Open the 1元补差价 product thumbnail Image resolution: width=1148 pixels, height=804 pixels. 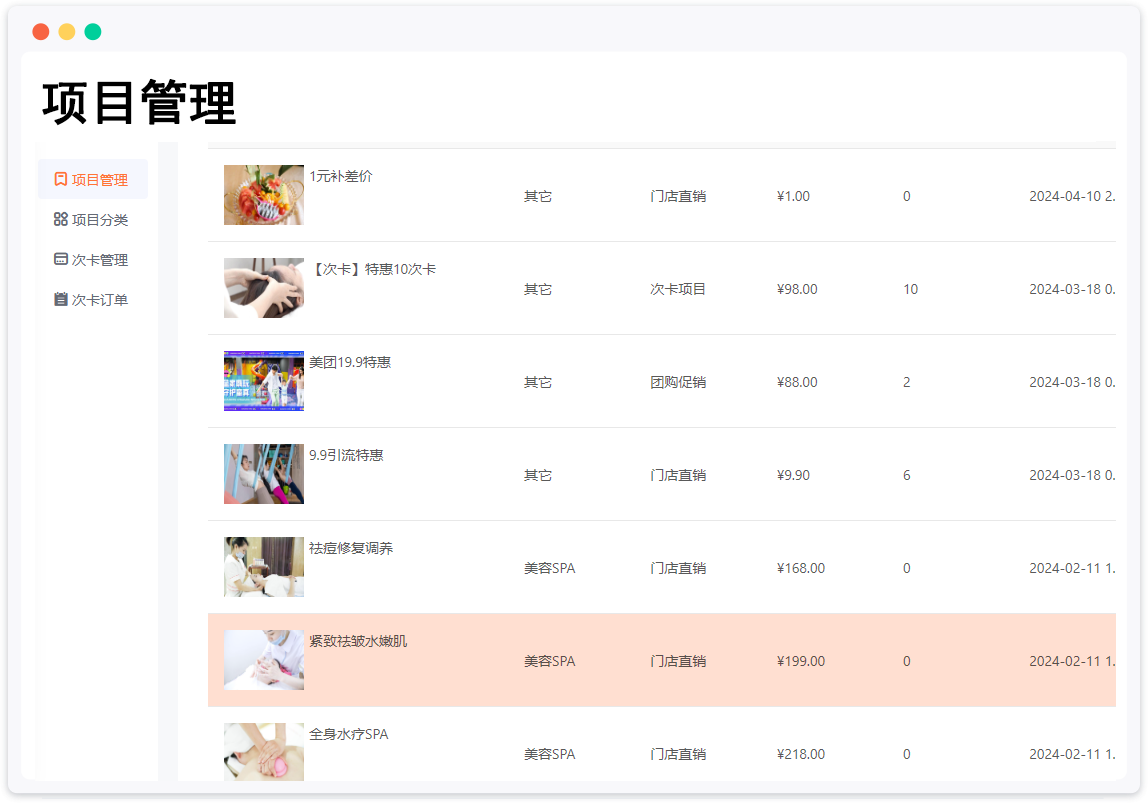tap(264, 195)
